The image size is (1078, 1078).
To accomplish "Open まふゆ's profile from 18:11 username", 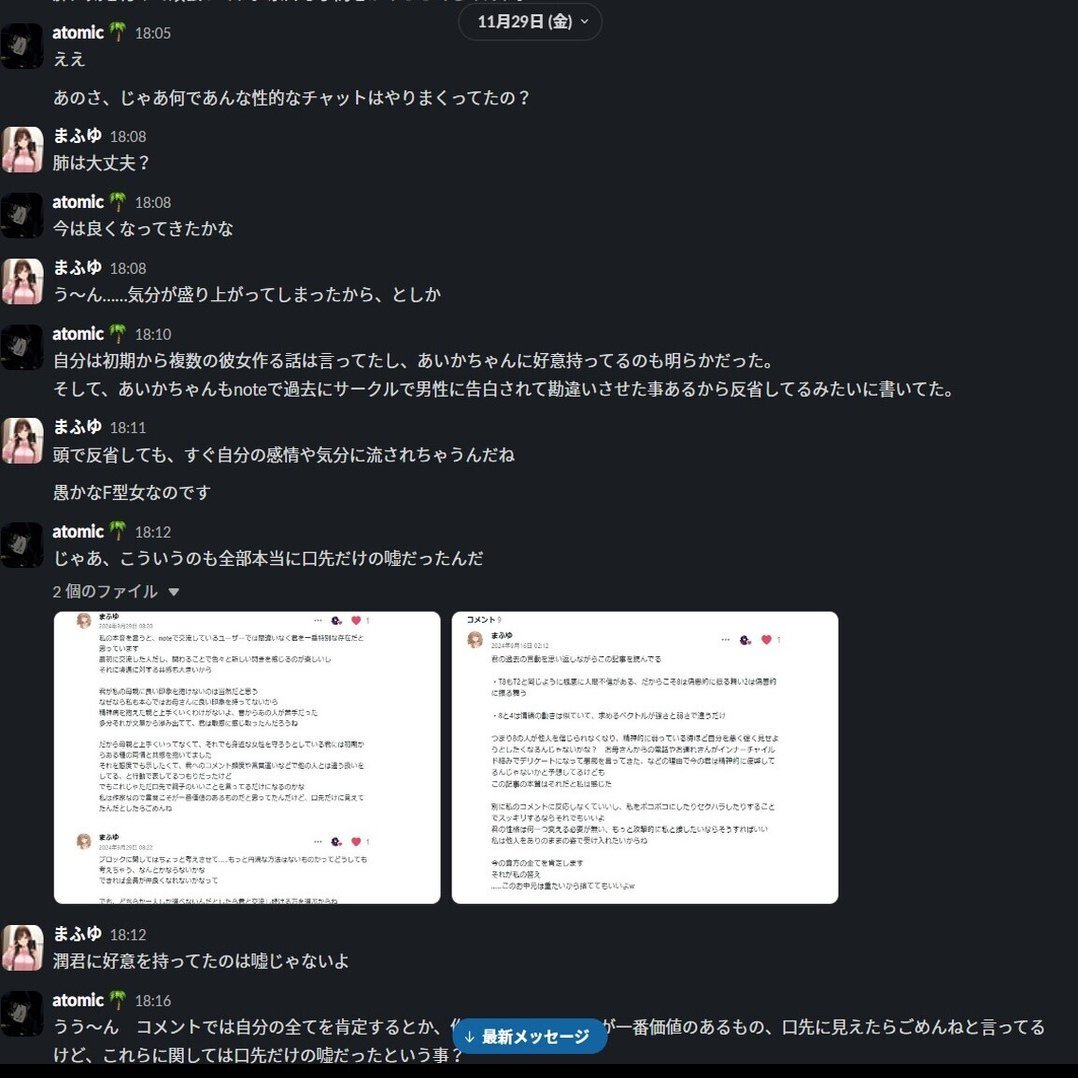I will tap(78, 427).
